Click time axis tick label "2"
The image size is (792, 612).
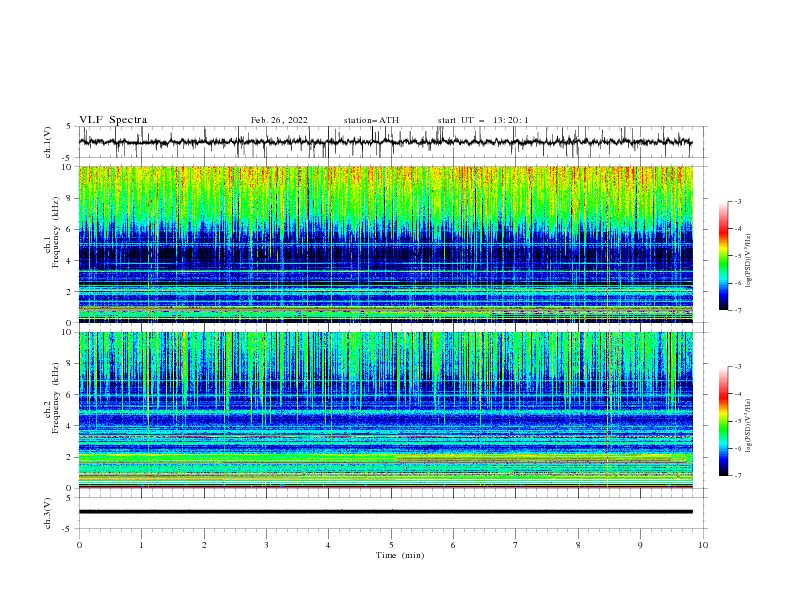(204, 545)
